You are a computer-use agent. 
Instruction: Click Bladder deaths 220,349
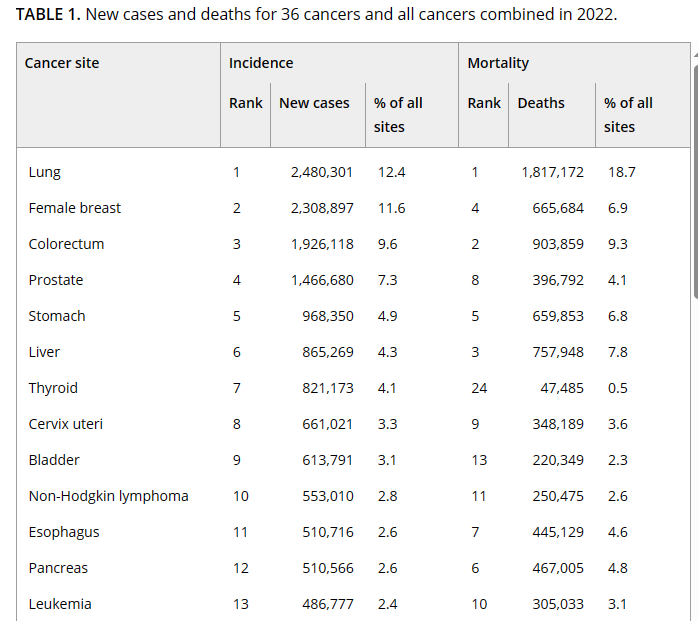[558, 460]
